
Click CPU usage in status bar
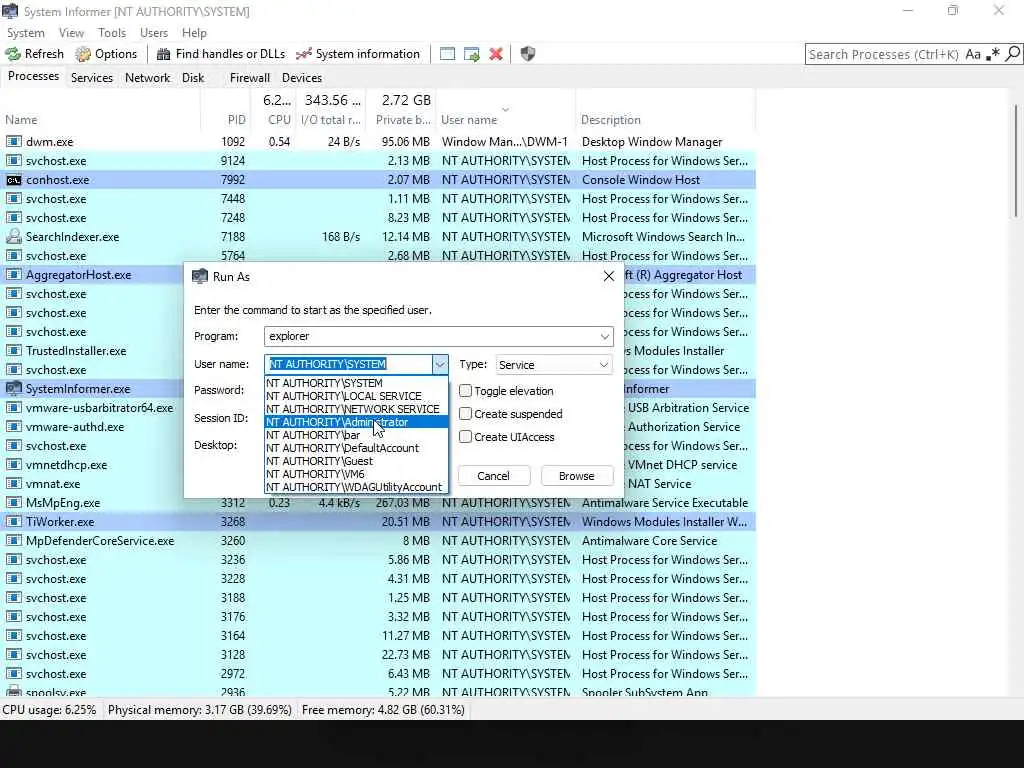point(49,710)
